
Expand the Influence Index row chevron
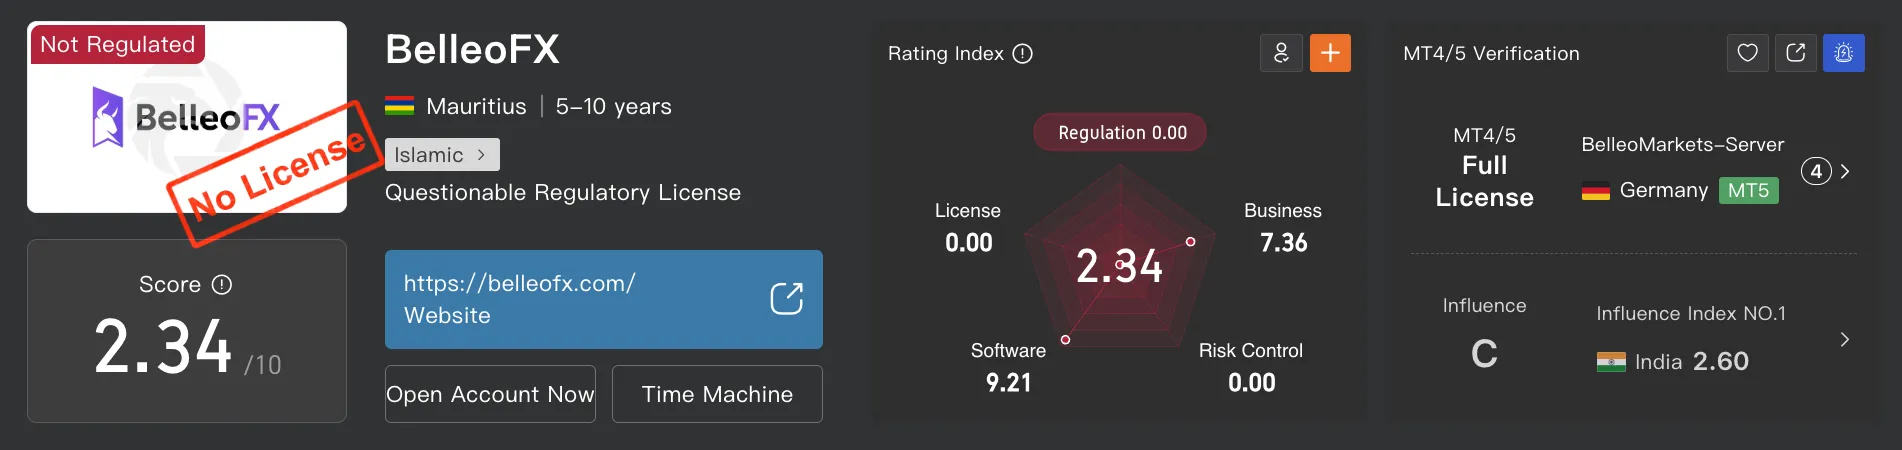point(1845,340)
